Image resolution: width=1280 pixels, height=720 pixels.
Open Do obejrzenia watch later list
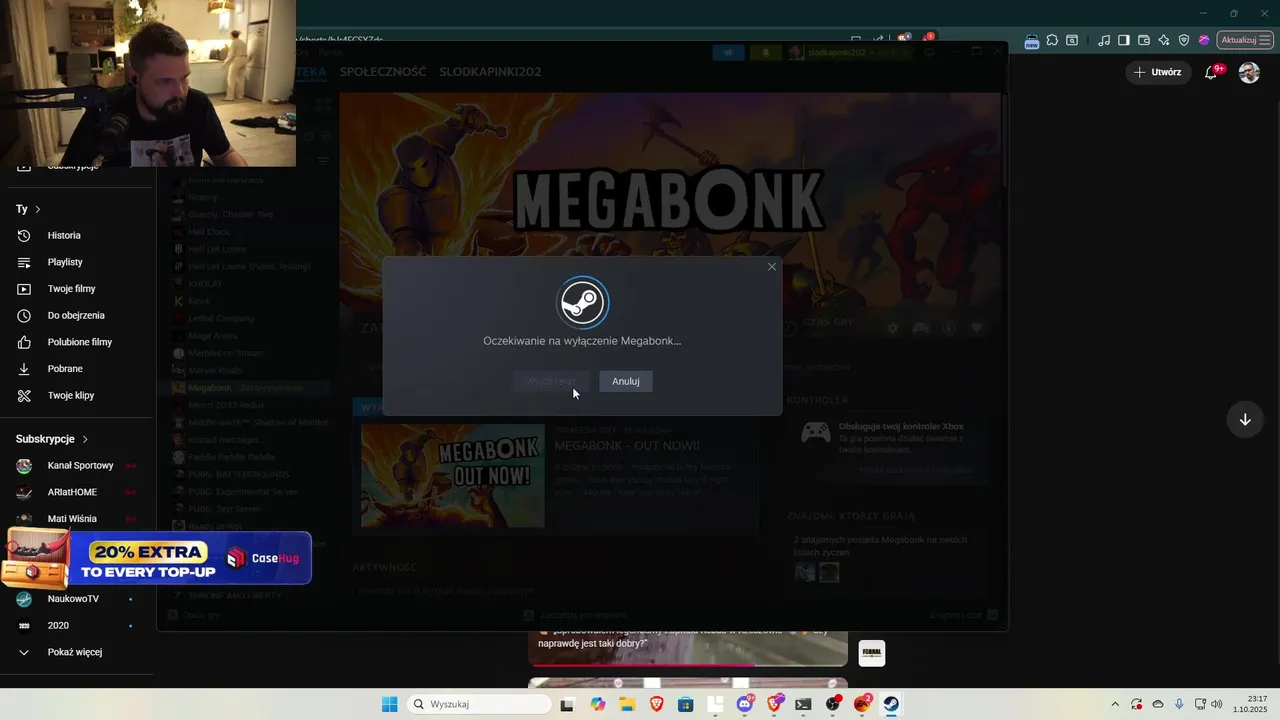(76, 315)
